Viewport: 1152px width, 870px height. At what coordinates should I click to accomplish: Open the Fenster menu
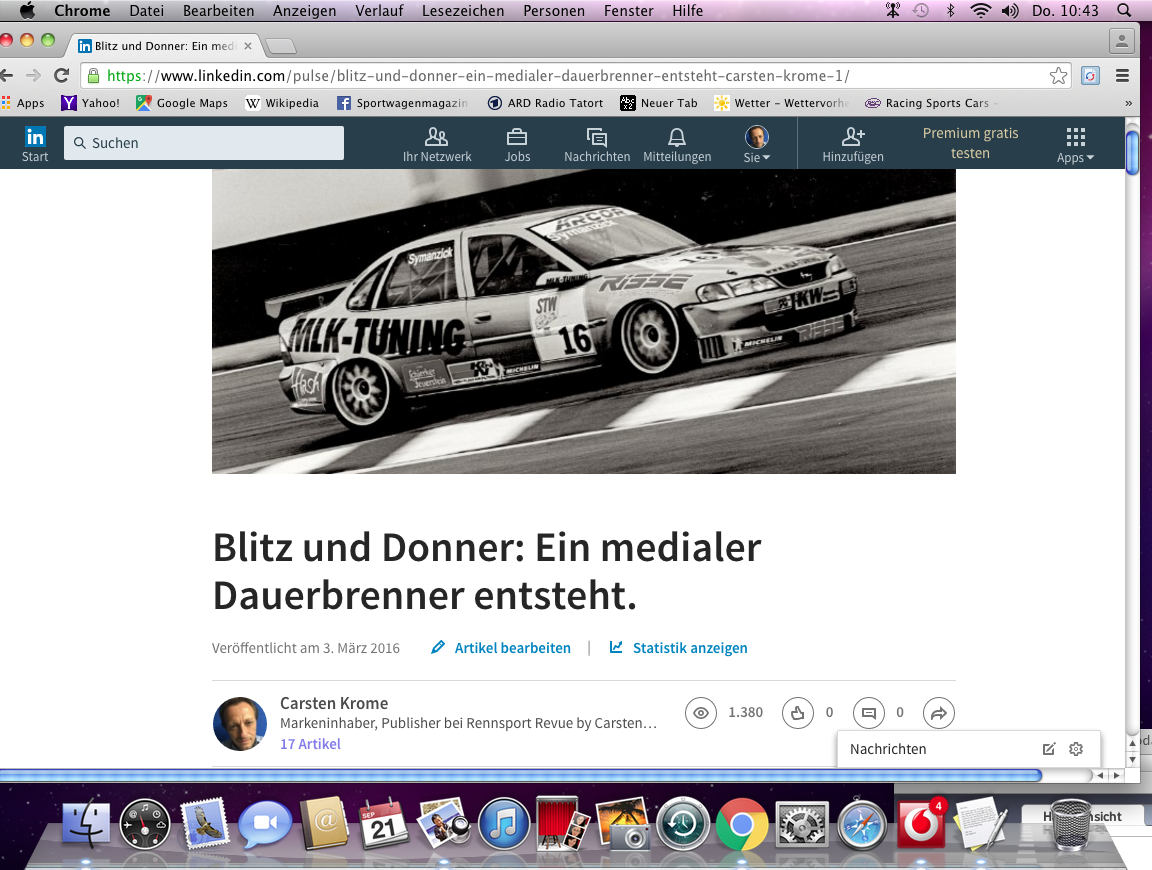tap(628, 10)
